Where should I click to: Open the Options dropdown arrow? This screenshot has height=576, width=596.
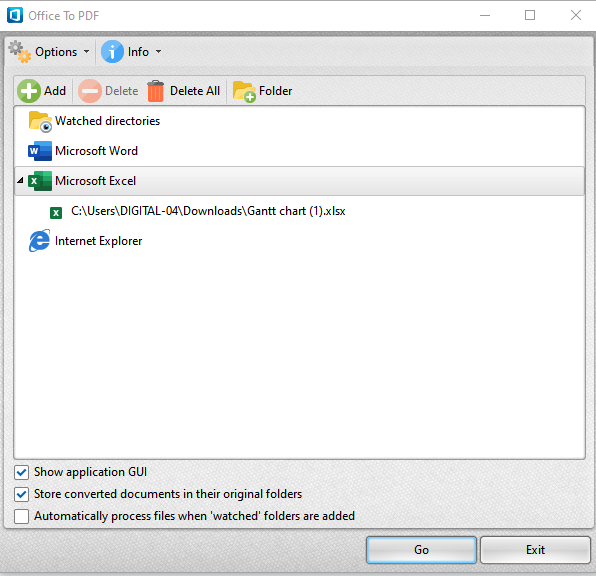pyautogui.click(x=87, y=52)
